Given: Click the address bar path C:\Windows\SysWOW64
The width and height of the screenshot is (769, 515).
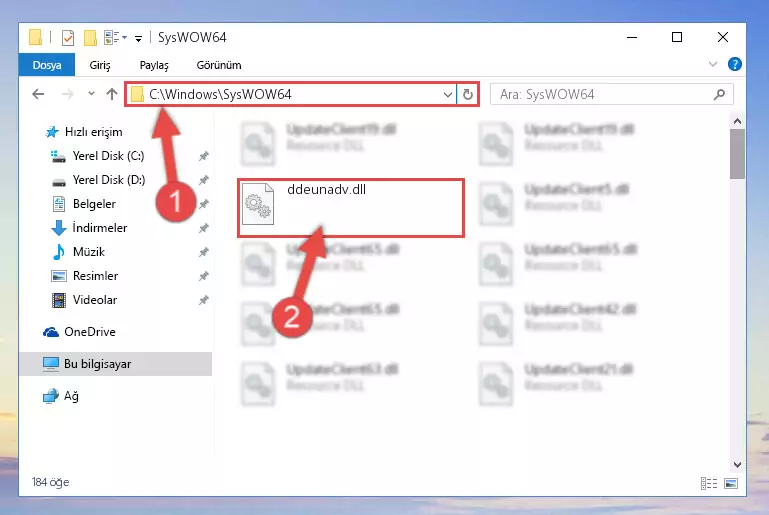Looking at the screenshot, I should (220, 94).
